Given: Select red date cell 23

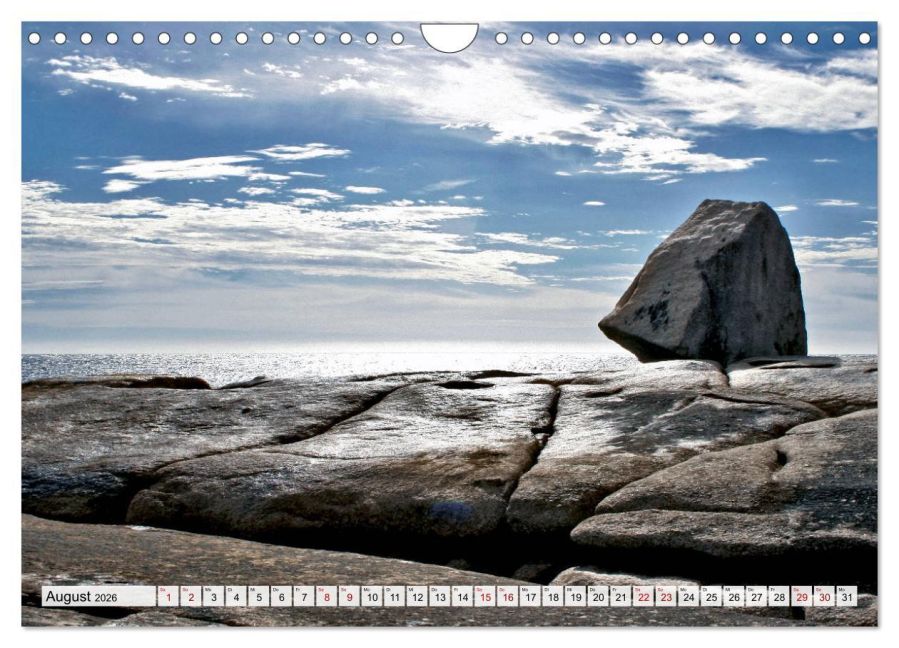Looking at the screenshot, I should tap(666, 596).
